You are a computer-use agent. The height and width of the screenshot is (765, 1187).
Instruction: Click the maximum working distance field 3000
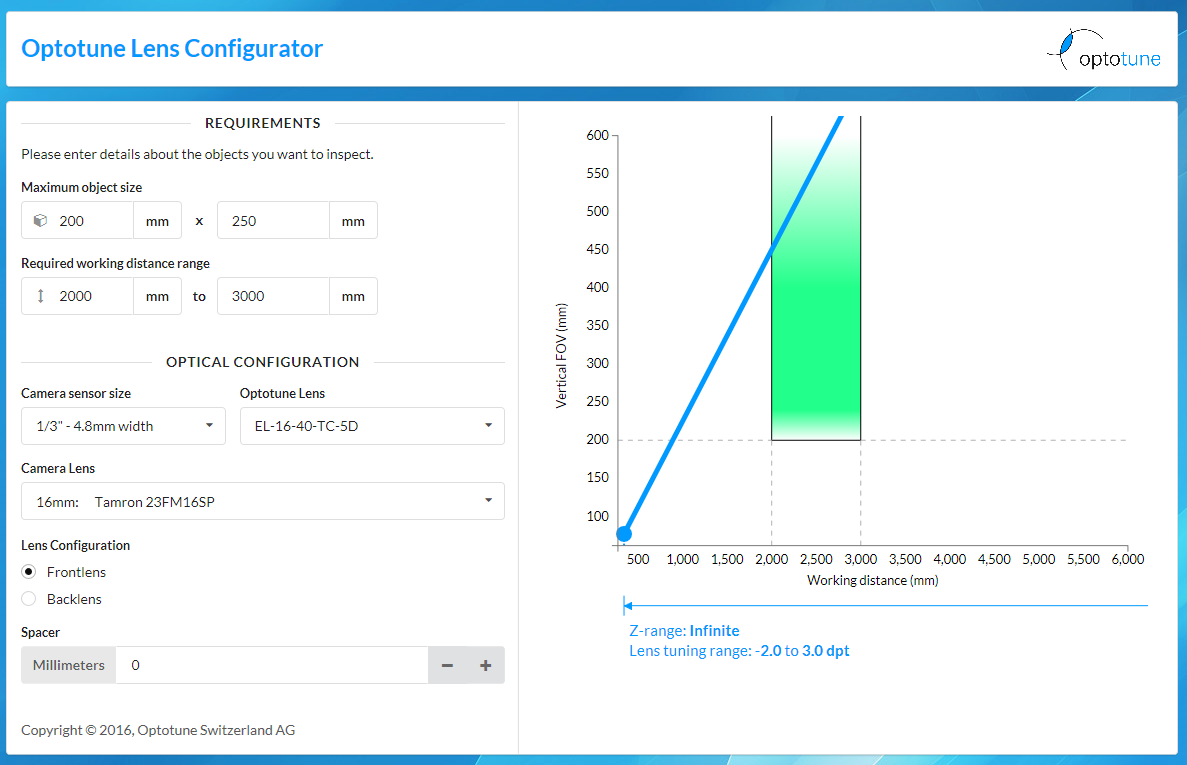(273, 296)
